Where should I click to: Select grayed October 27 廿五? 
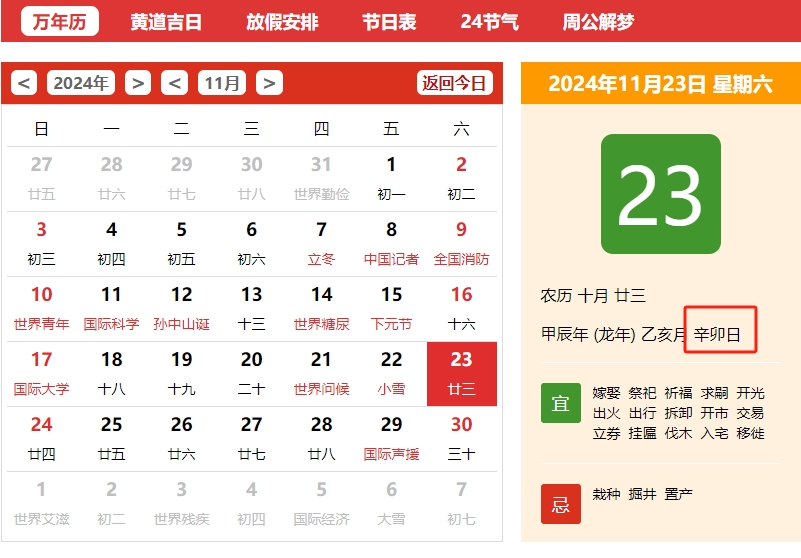point(41,179)
